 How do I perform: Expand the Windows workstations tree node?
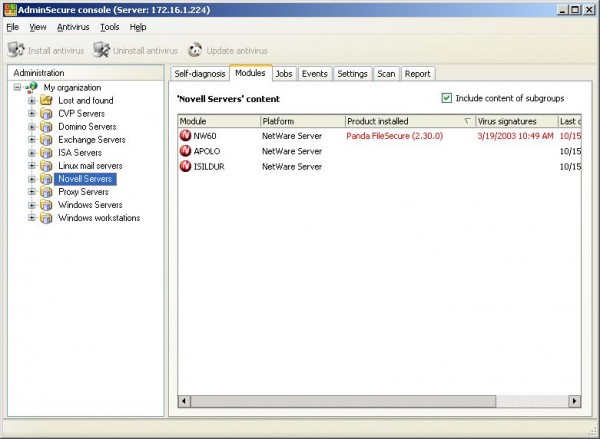tap(31, 218)
